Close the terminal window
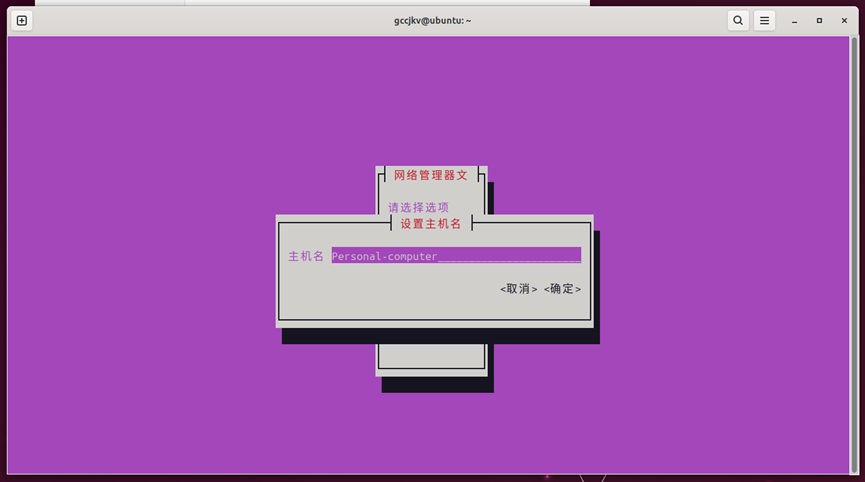The image size is (865, 482). coord(844,20)
